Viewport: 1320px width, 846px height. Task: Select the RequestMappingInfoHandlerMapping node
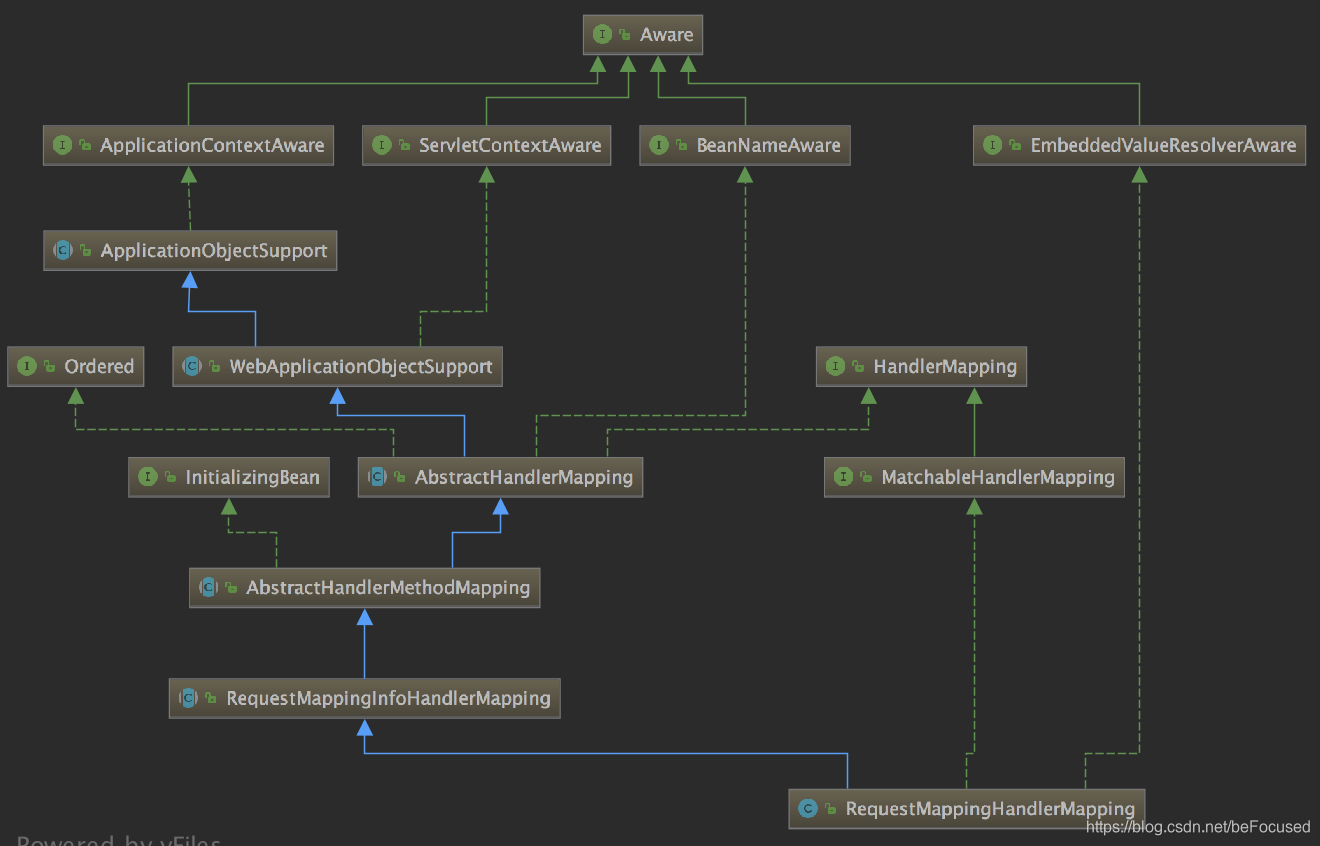point(364,698)
